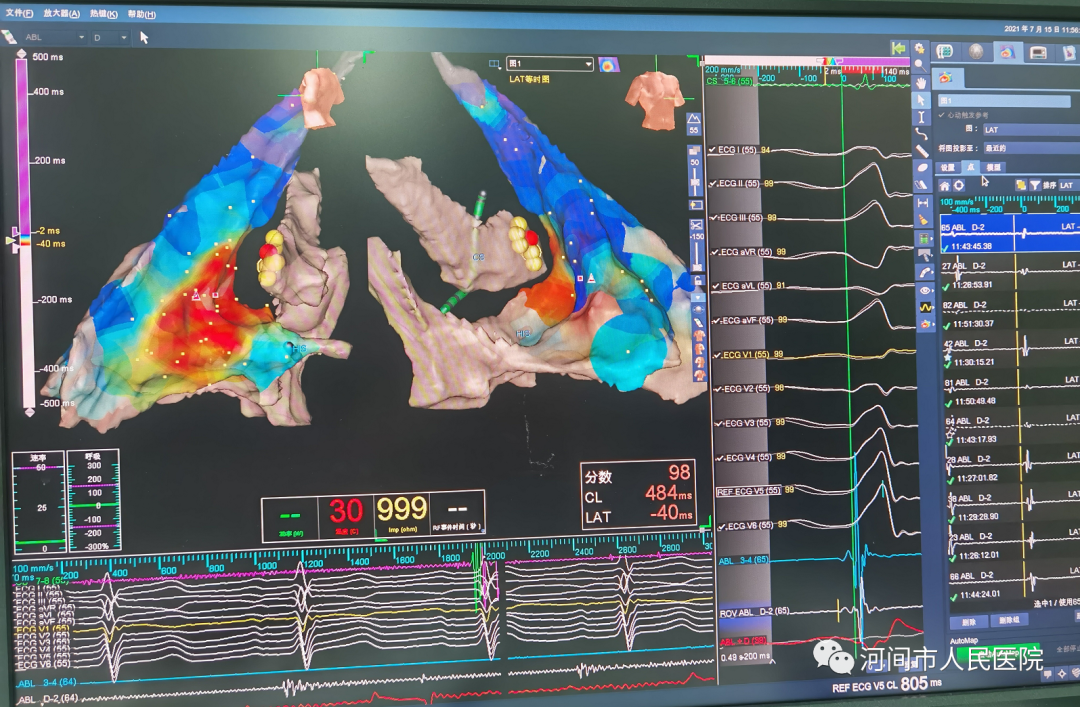1080x707 pixels.
Task: Click the green back arrow icon
Action: coord(899,48)
